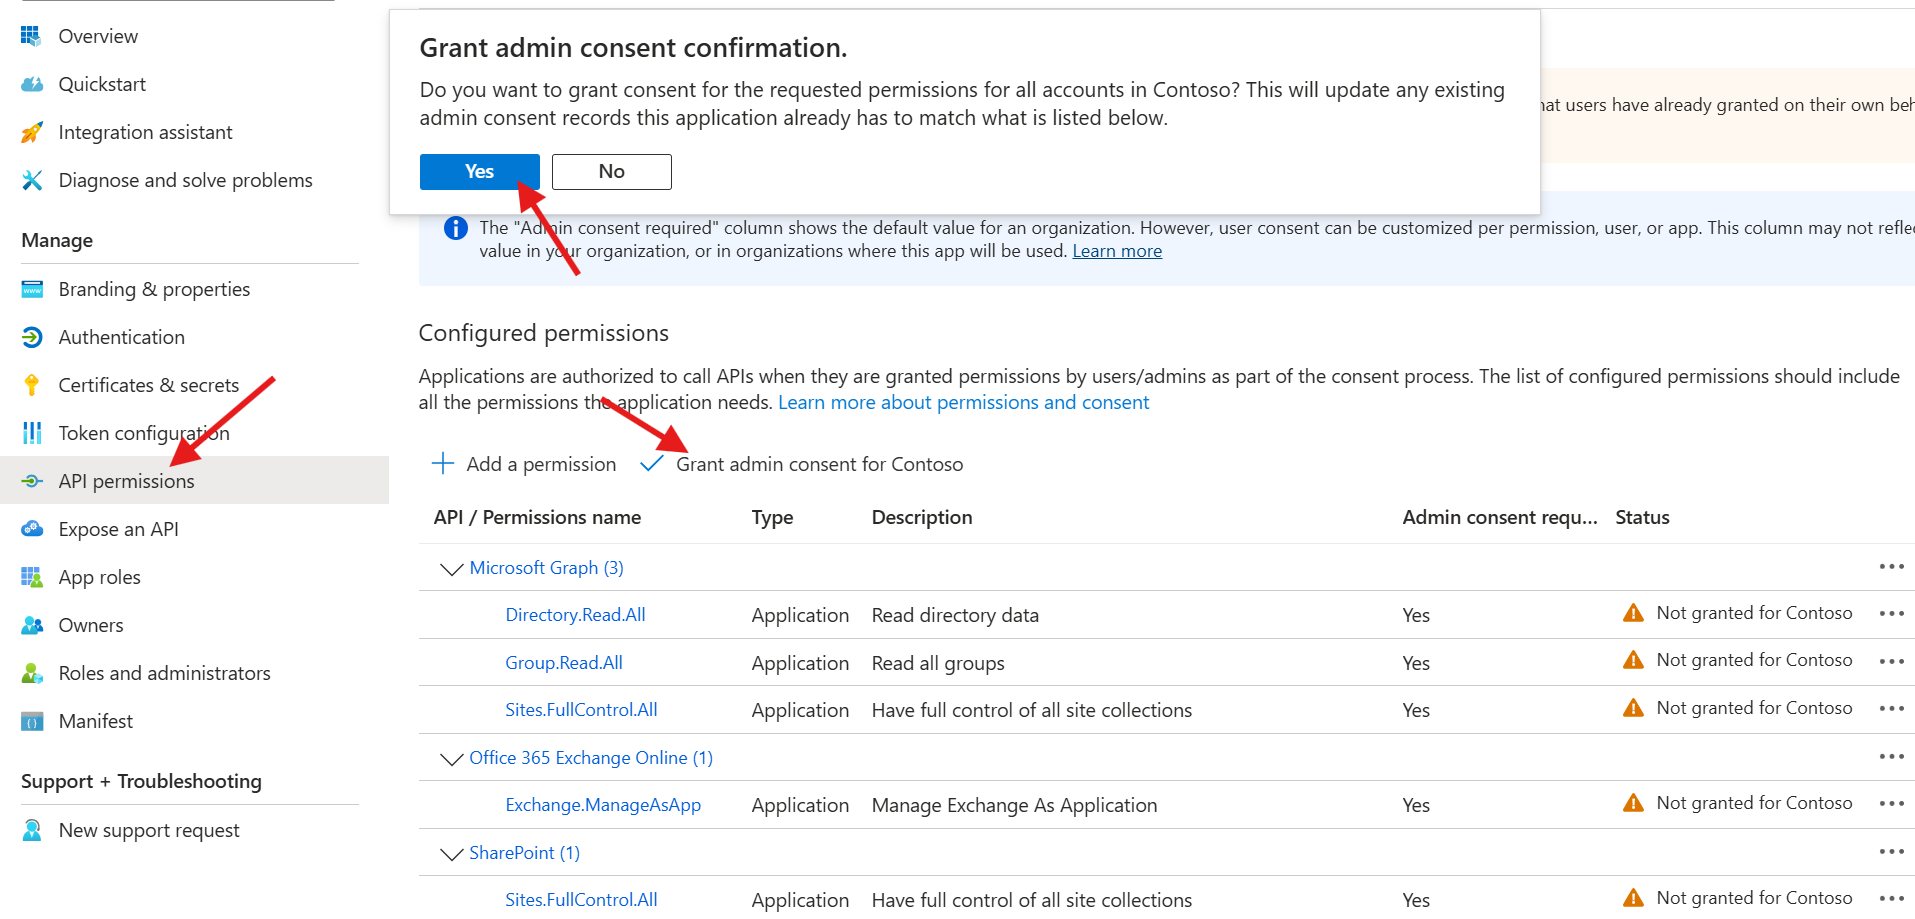Confirm consent with the Yes button

(479, 172)
